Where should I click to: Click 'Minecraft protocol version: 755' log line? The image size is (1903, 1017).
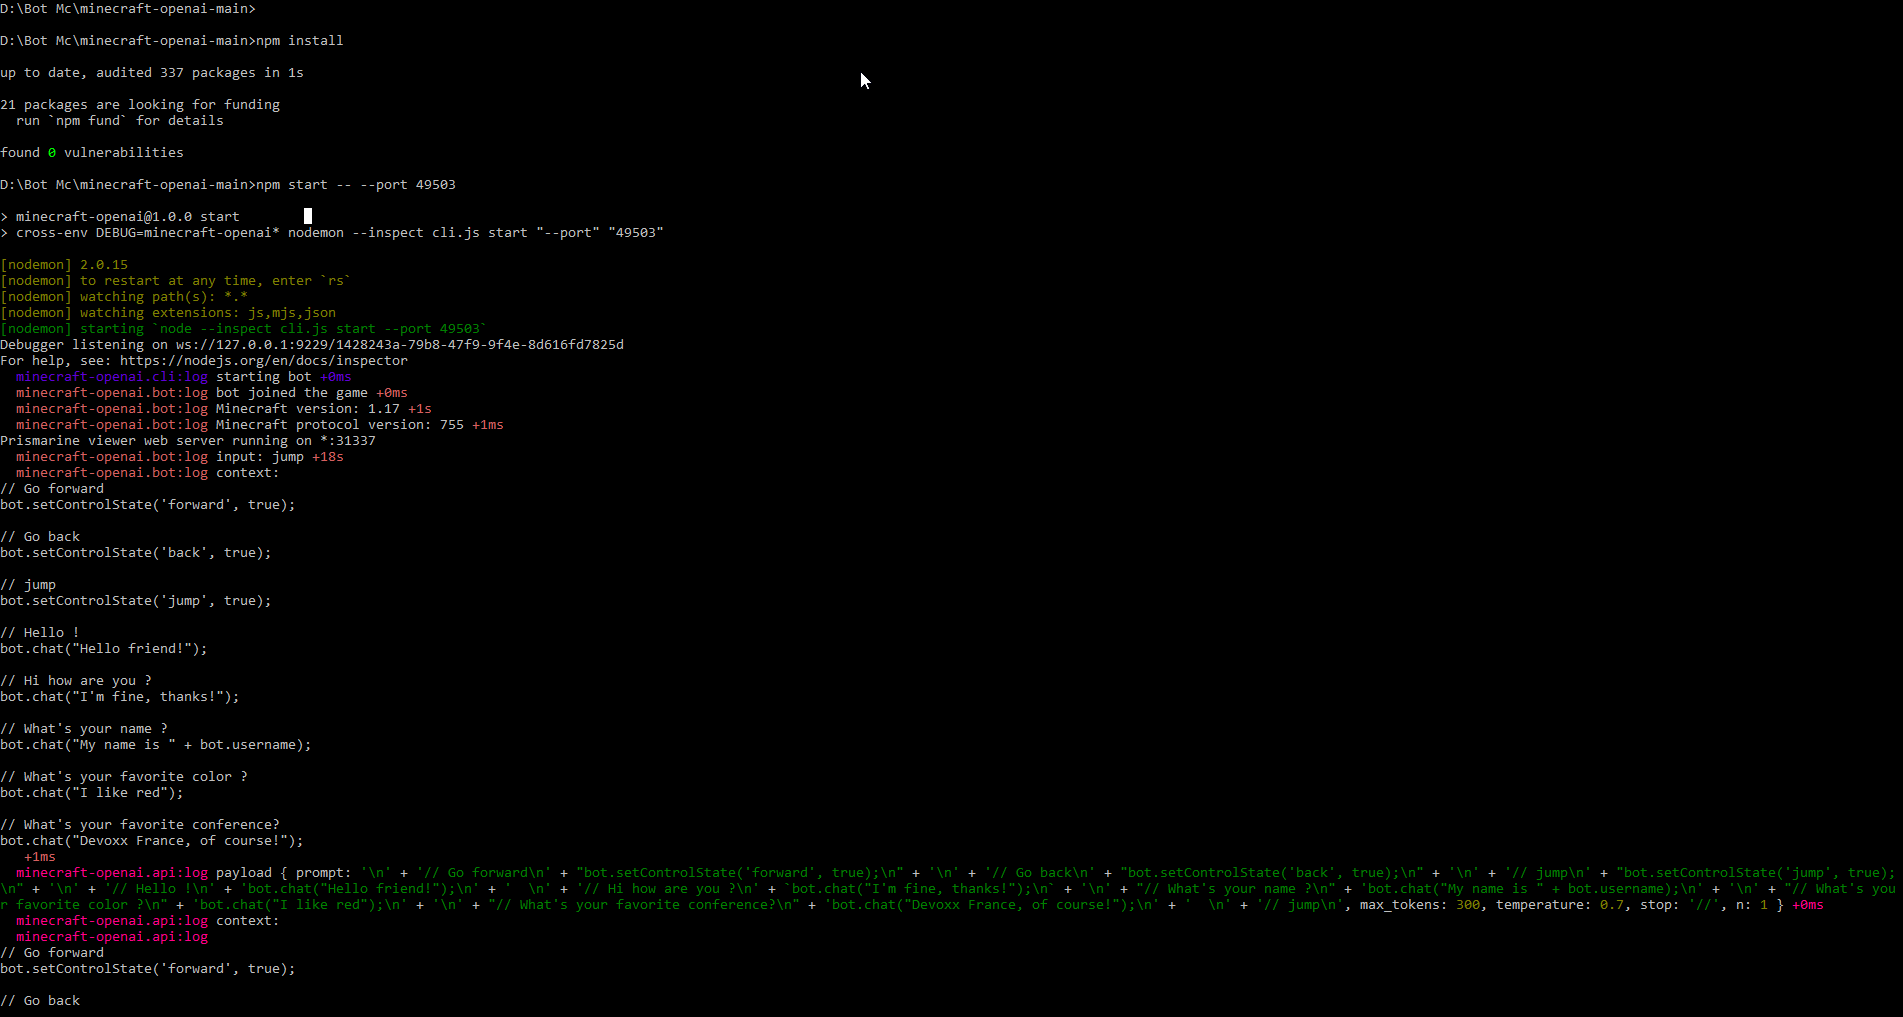click(260, 424)
